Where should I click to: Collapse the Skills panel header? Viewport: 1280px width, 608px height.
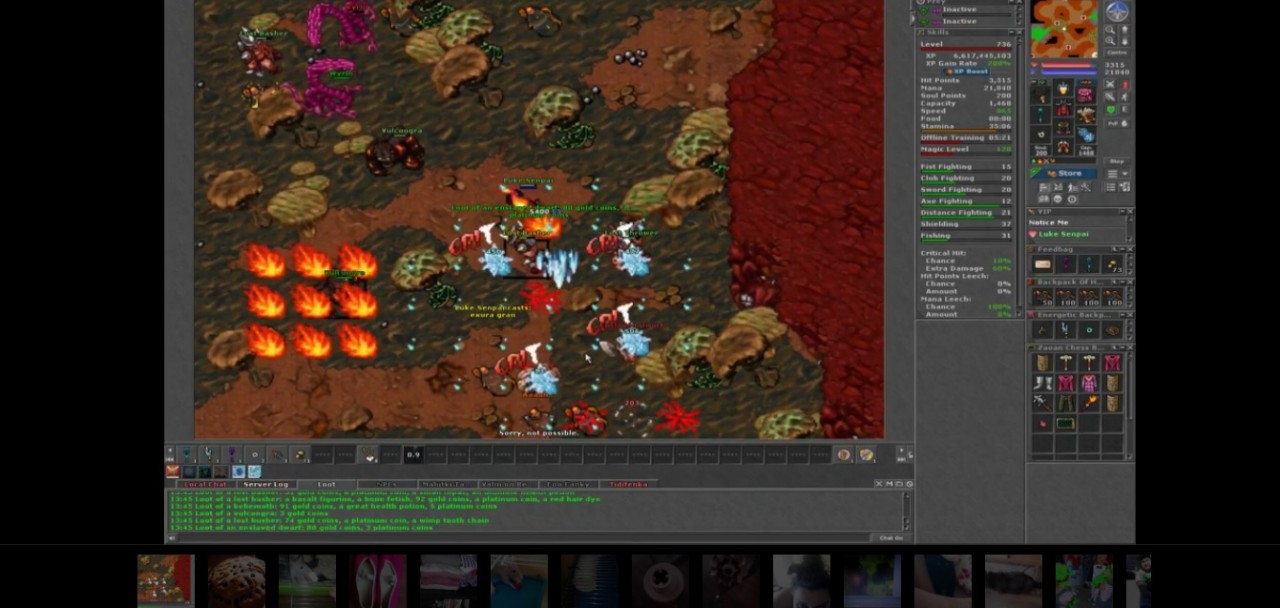(x=1012, y=32)
